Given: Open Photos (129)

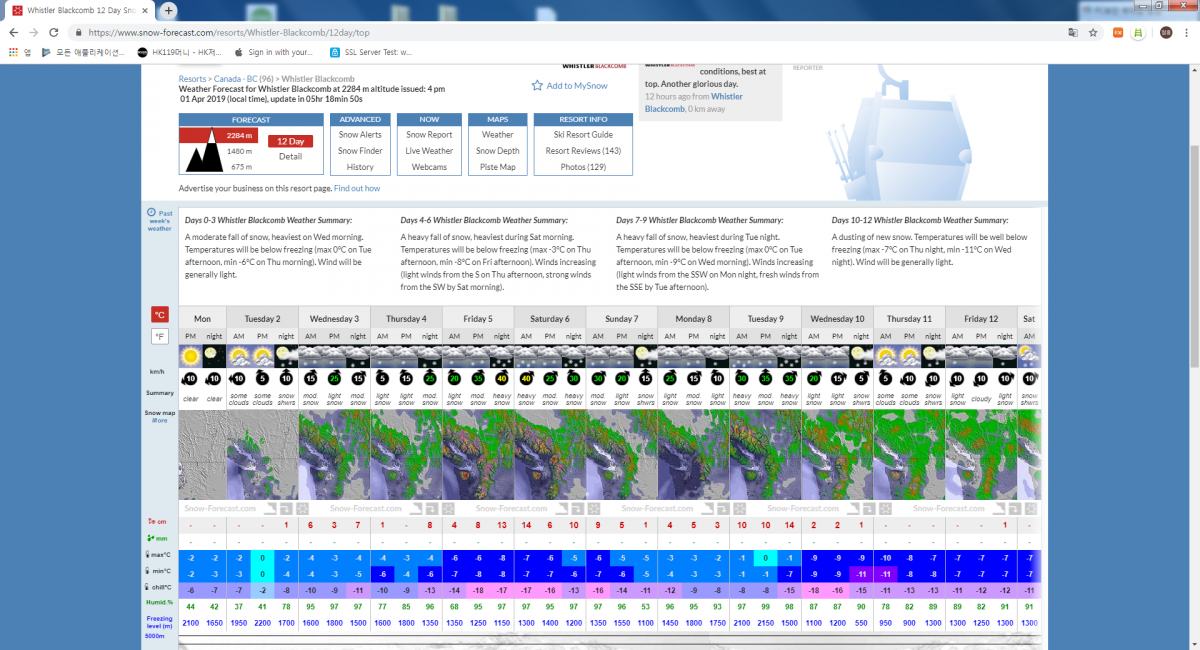Looking at the screenshot, I should tap(584, 167).
